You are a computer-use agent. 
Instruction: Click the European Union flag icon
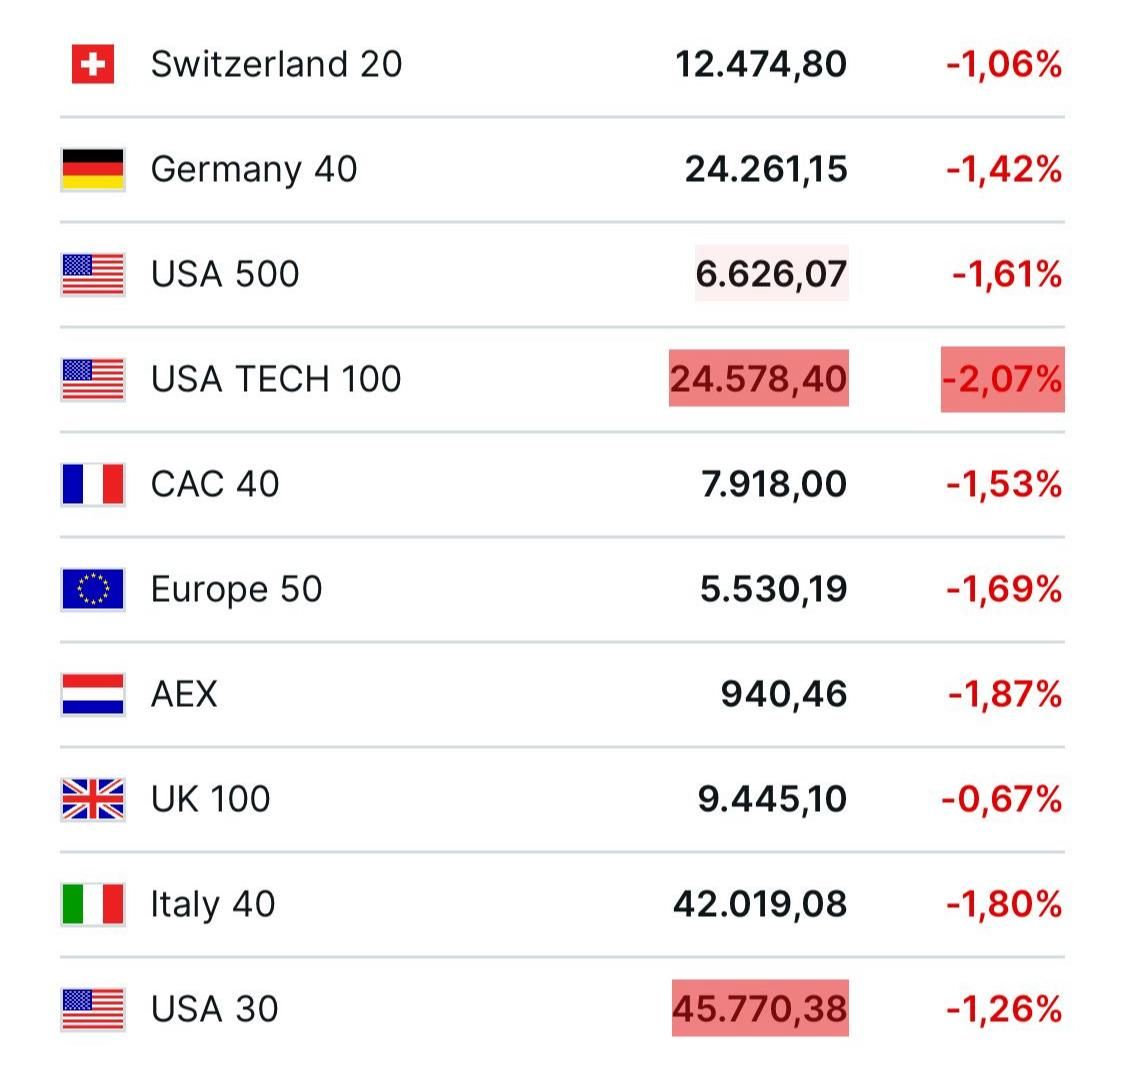click(92, 589)
